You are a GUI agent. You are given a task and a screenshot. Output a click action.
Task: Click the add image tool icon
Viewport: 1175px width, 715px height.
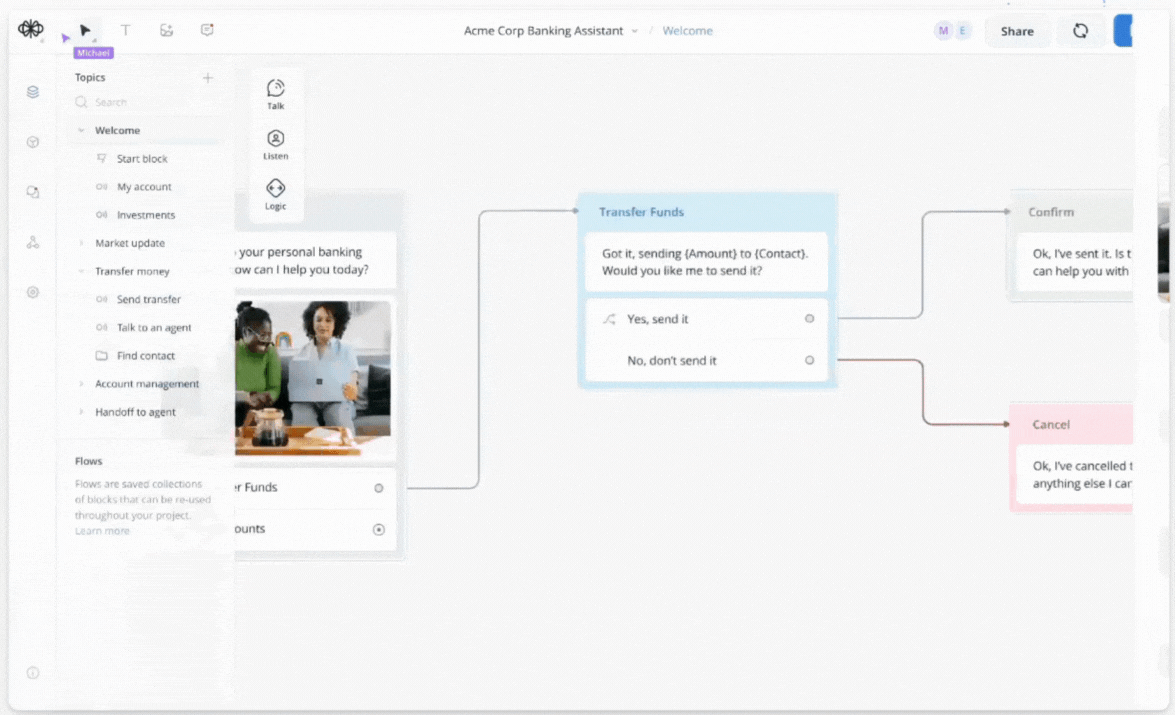click(x=166, y=31)
